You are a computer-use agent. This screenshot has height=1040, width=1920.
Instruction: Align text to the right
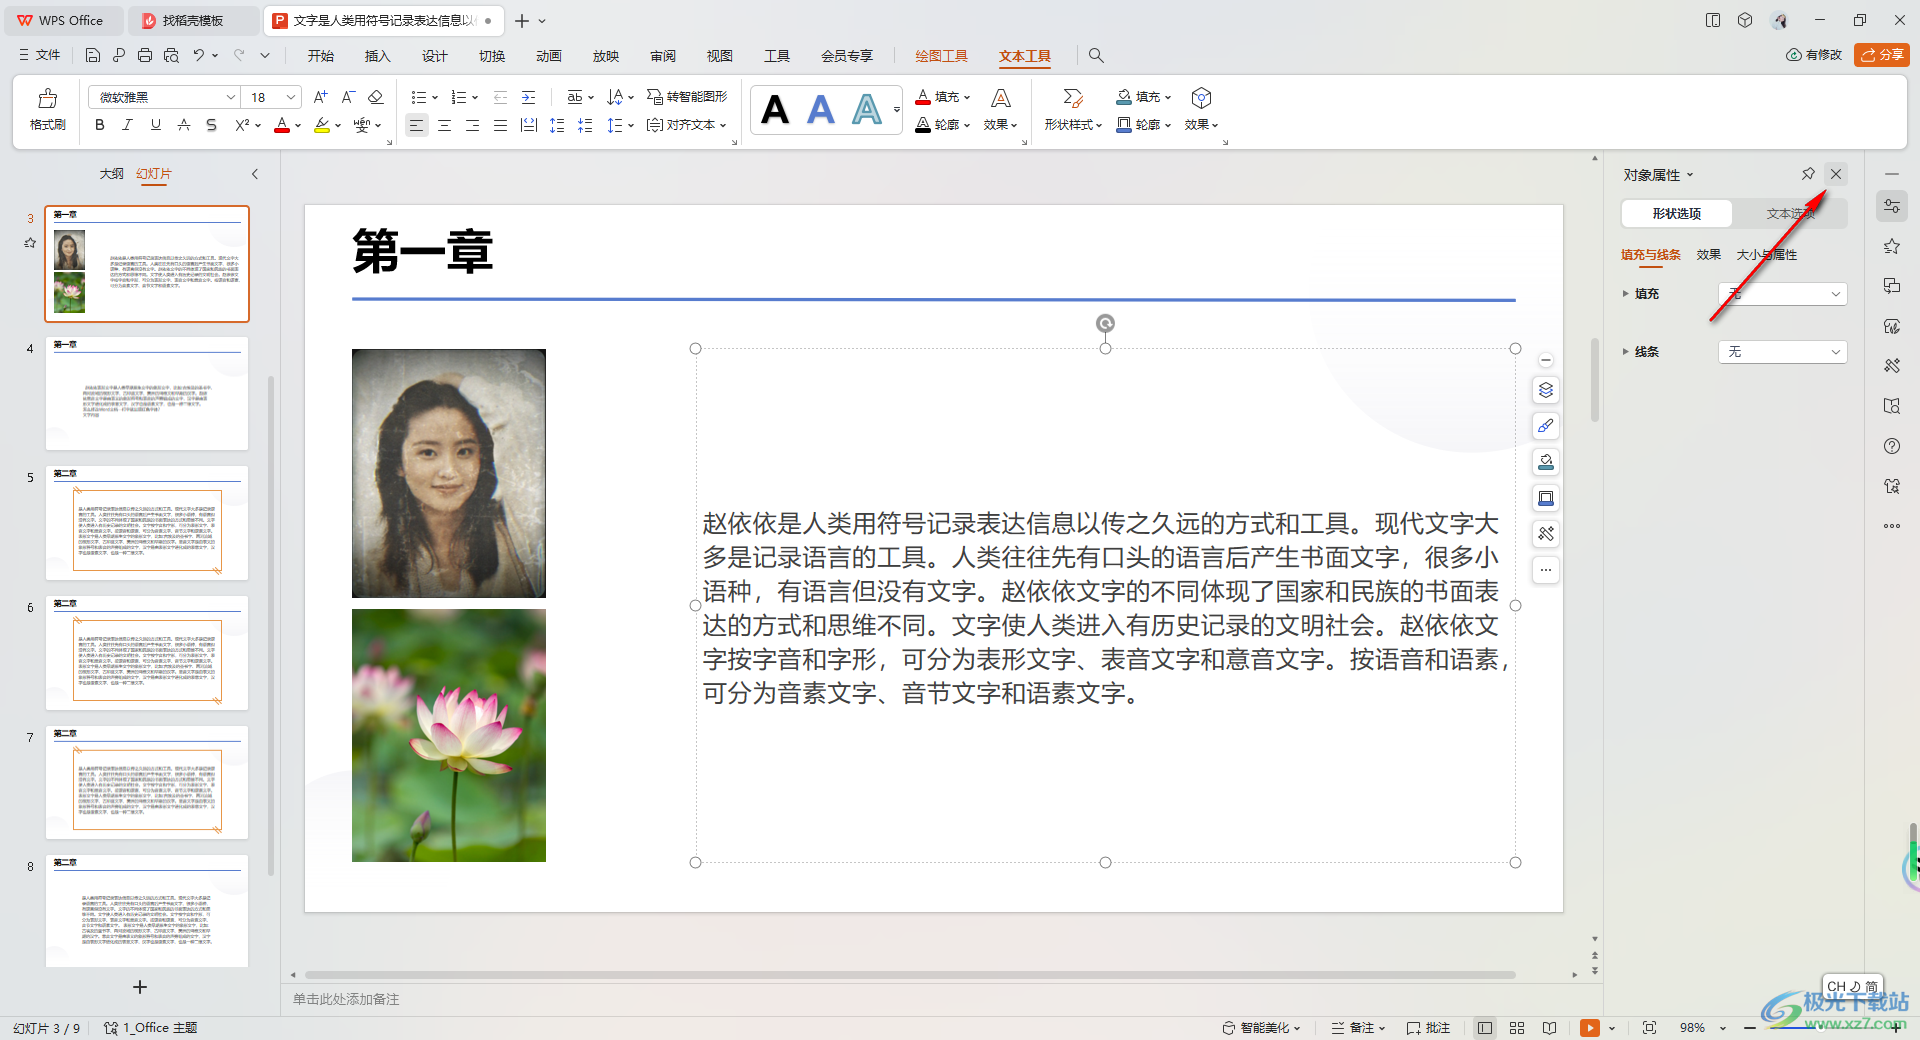[472, 125]
